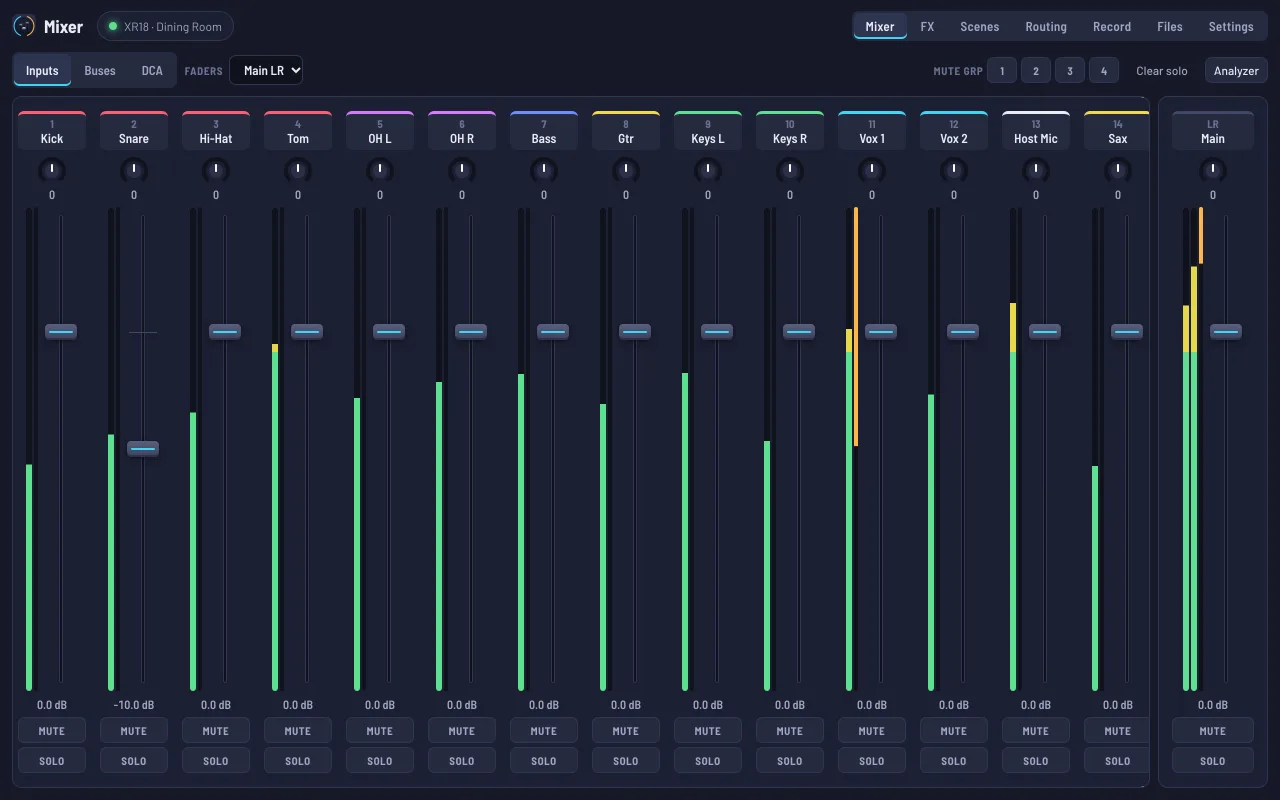Mute the Sax channel

coord(1117,731)
